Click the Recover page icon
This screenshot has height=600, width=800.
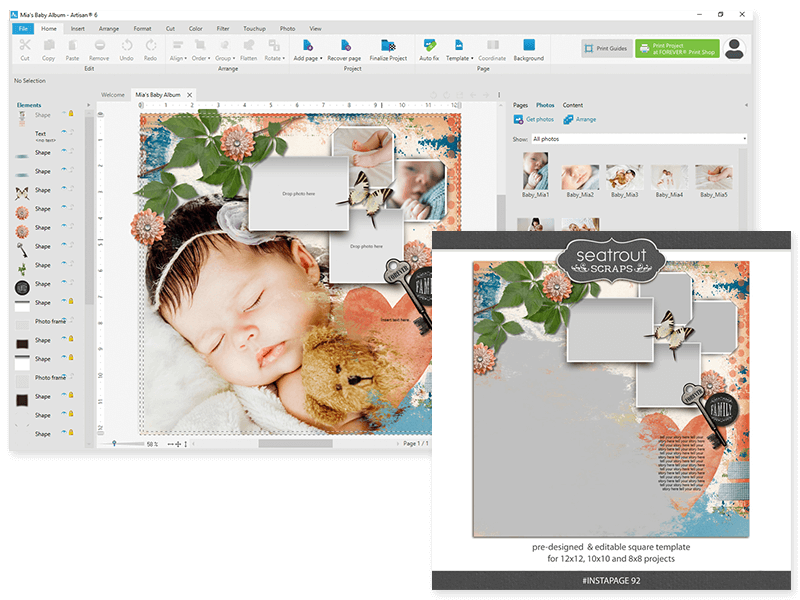pyautogui.click(x=345, y=45)
